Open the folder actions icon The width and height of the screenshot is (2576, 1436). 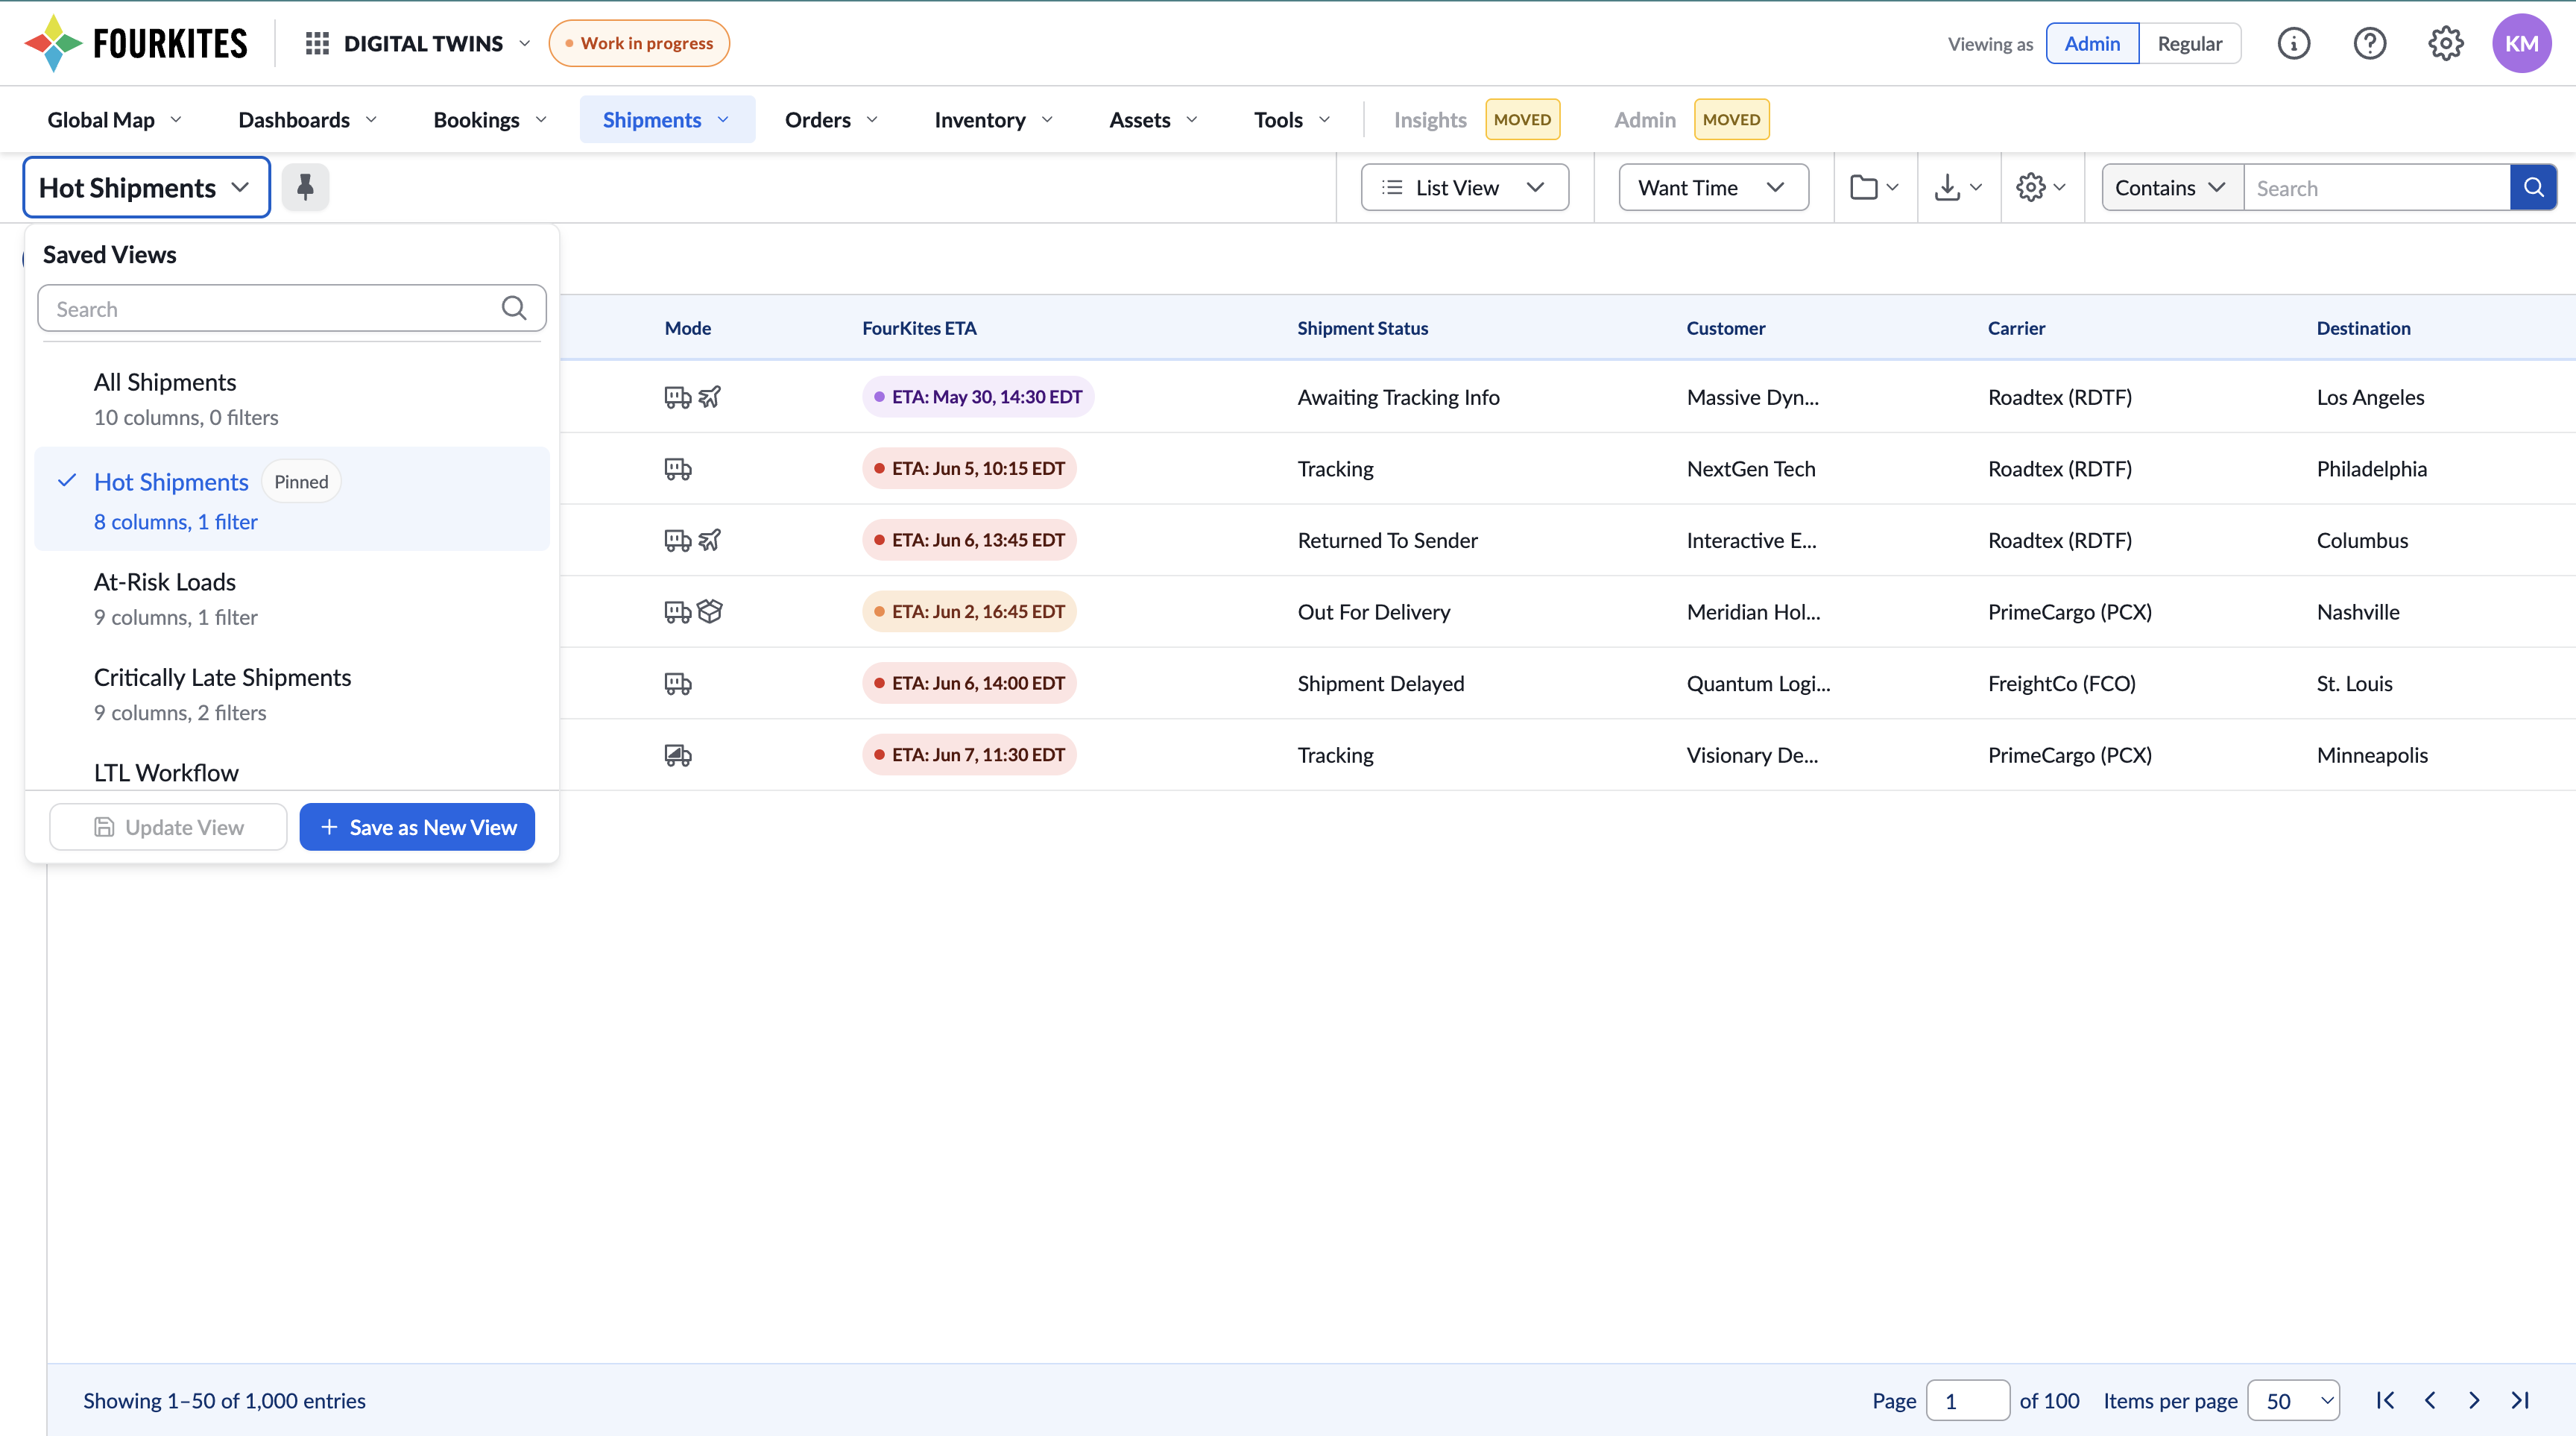(1875, 187)
